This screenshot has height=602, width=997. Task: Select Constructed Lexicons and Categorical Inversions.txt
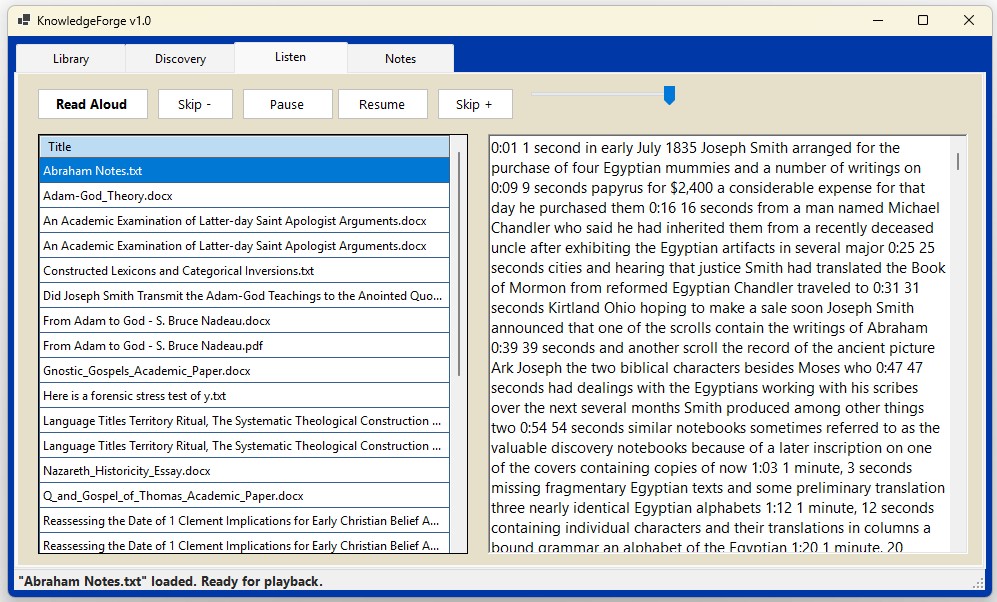[244, 271]
